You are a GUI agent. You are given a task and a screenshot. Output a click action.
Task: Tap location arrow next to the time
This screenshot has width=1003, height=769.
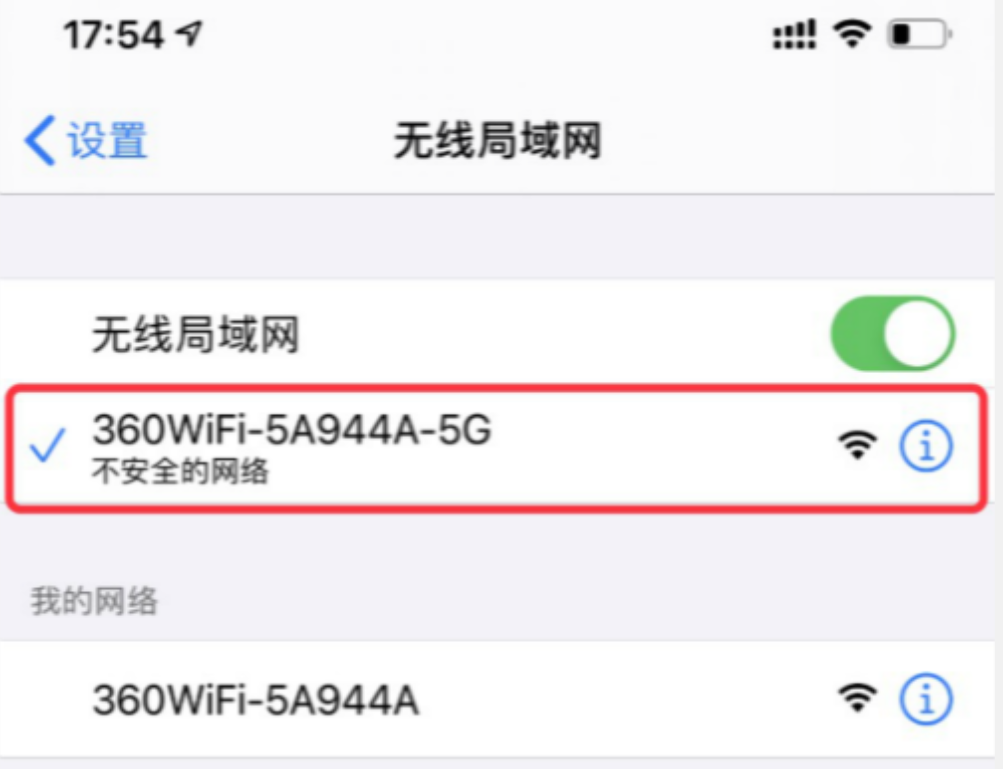(x=189, y=33)
